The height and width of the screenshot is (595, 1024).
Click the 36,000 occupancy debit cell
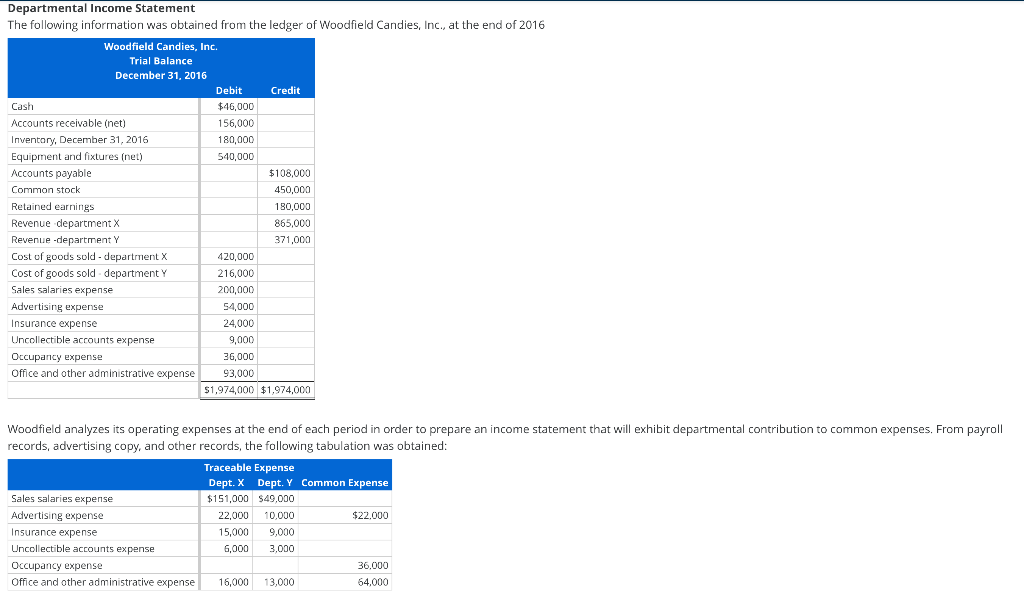[238, 357]
